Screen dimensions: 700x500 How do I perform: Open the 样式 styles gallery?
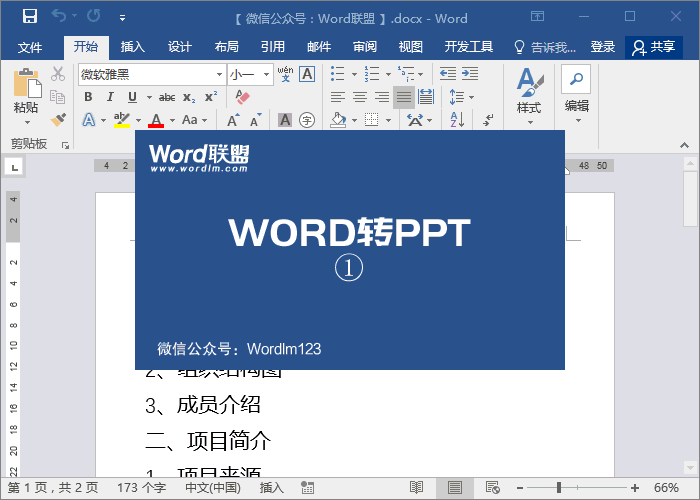[x=529, y=96]
